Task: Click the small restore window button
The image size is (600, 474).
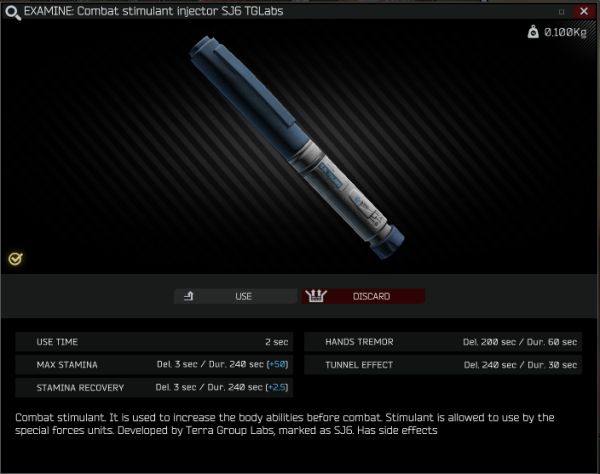Action: [x=561, y=12]
